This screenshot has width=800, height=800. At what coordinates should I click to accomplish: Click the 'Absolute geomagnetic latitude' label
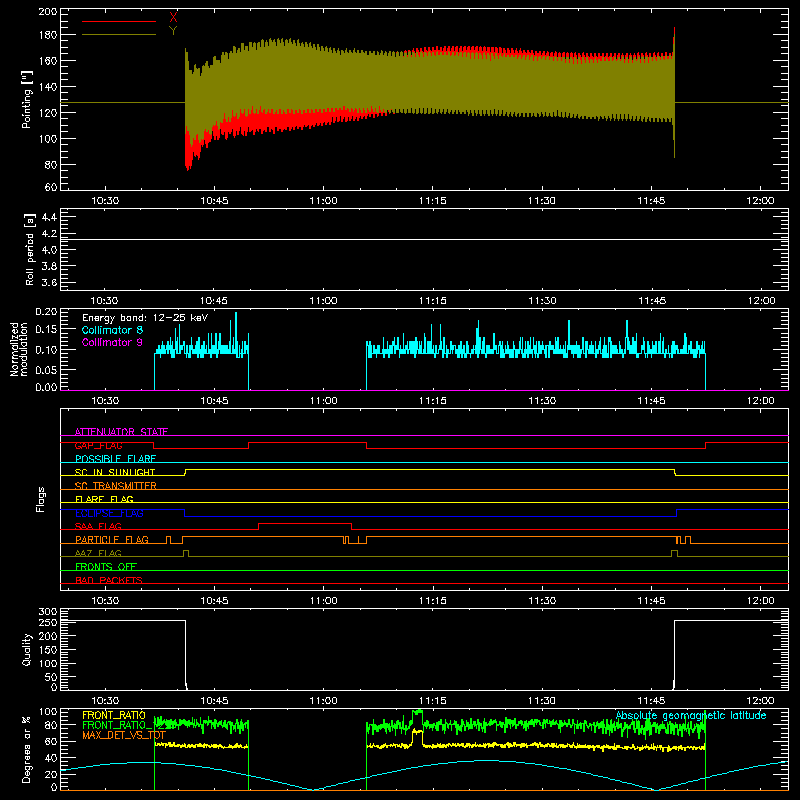point(691,715)
